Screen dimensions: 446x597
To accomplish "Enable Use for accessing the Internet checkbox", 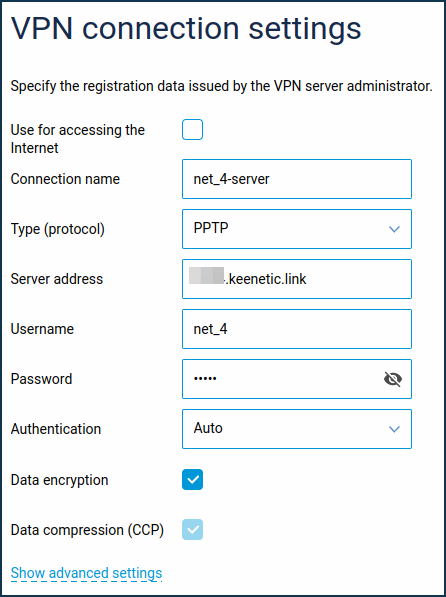I will [192, 129].
